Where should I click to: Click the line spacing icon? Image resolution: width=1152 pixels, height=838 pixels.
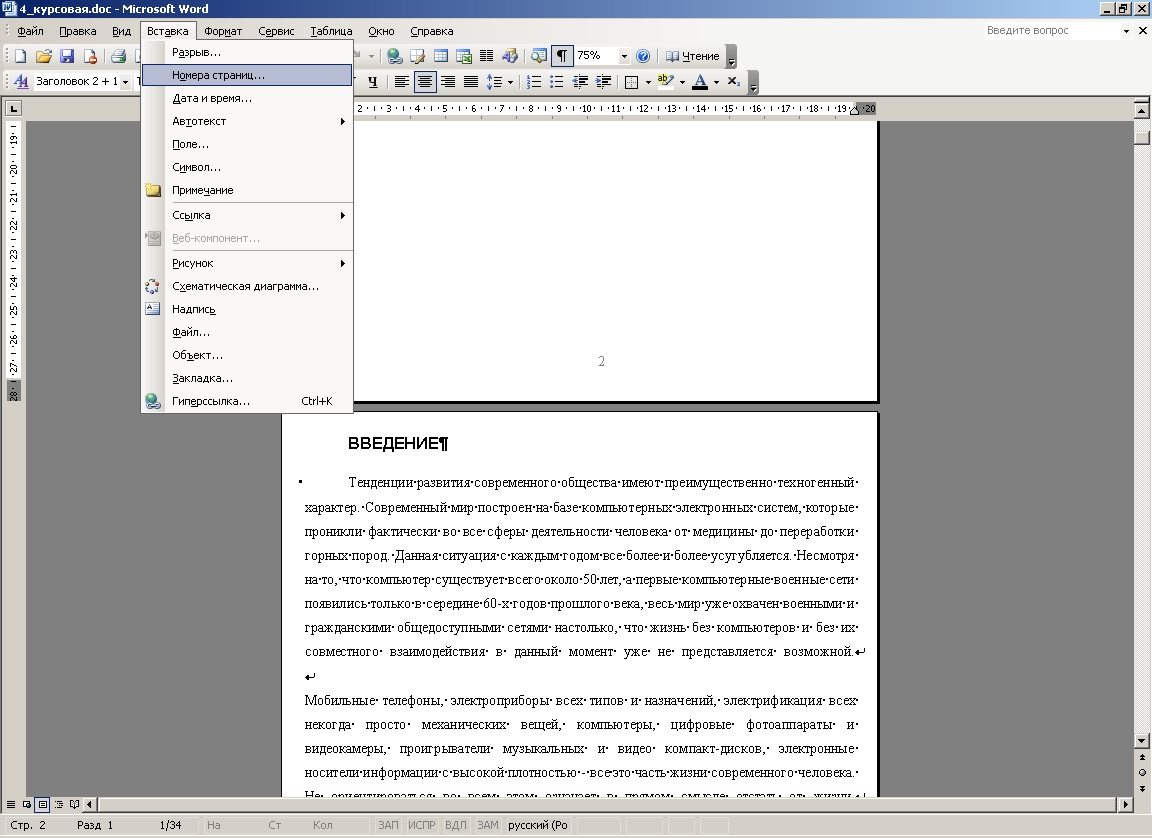[494, 82]
